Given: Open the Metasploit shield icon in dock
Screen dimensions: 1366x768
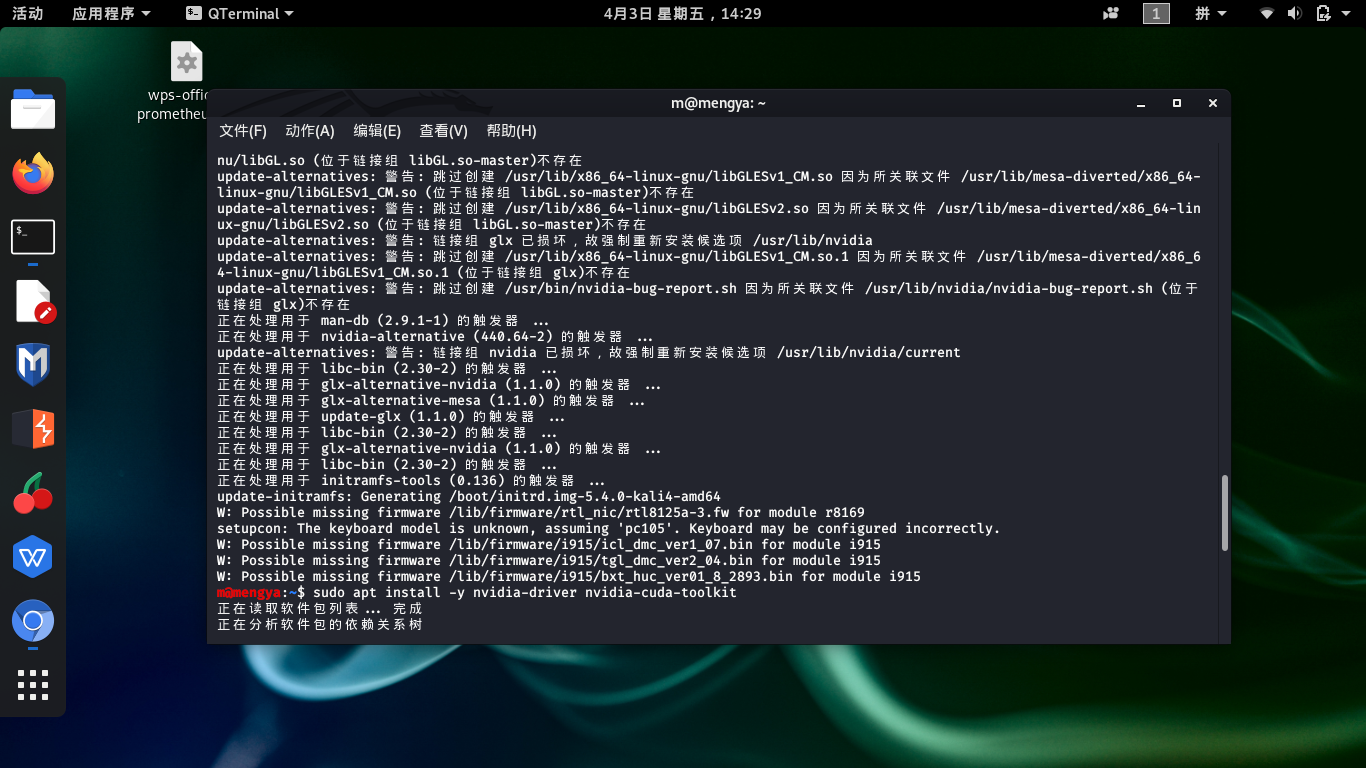Looking at the screenshot, I should tap(33, 364).
